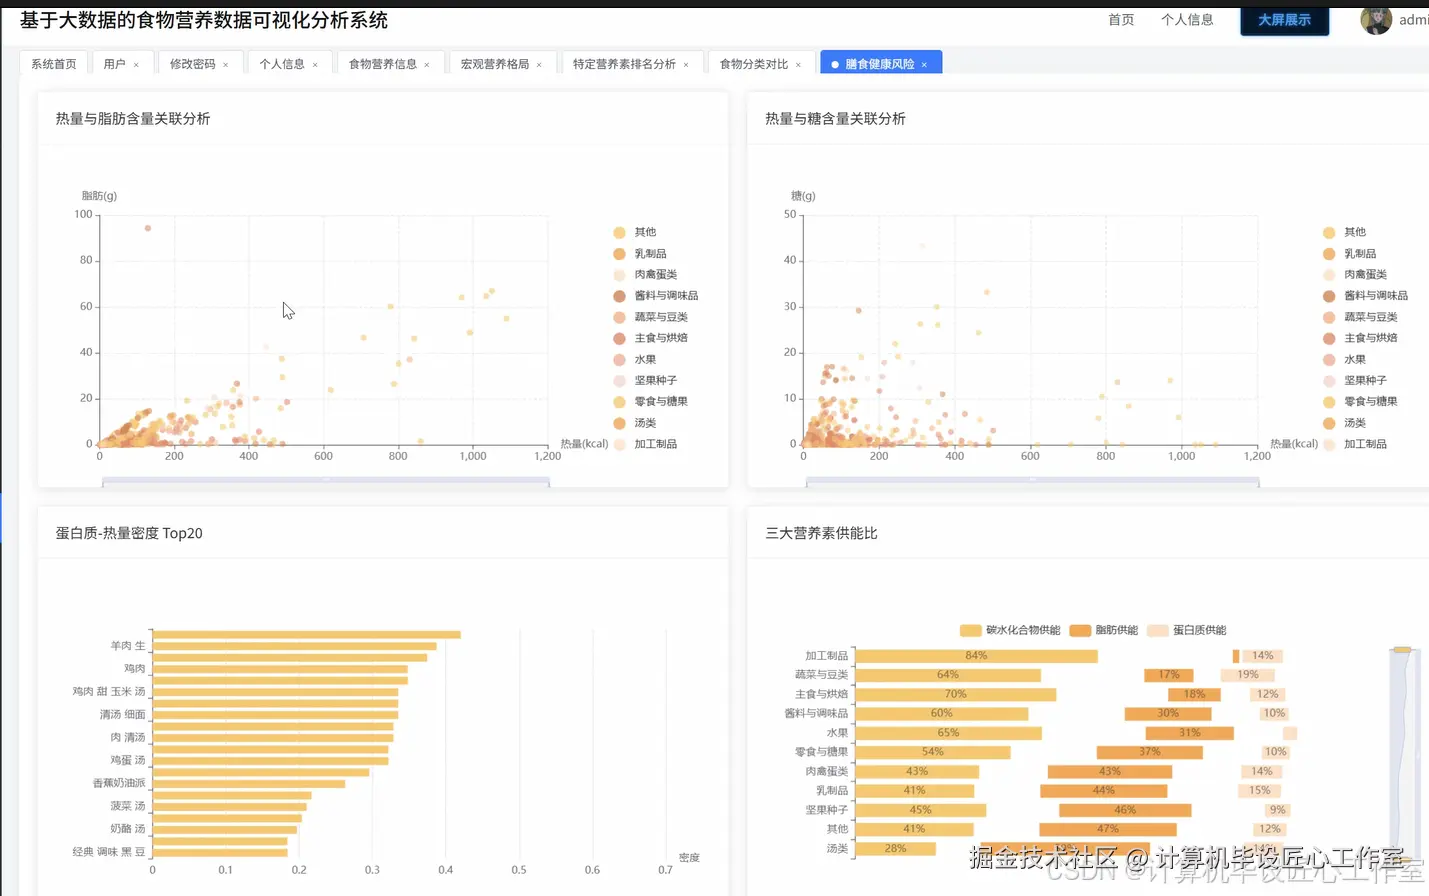The width and height of the screenshot is (1429, 896).
Task: Click the outlier point near 100g fat
Action: coord(148,228)
